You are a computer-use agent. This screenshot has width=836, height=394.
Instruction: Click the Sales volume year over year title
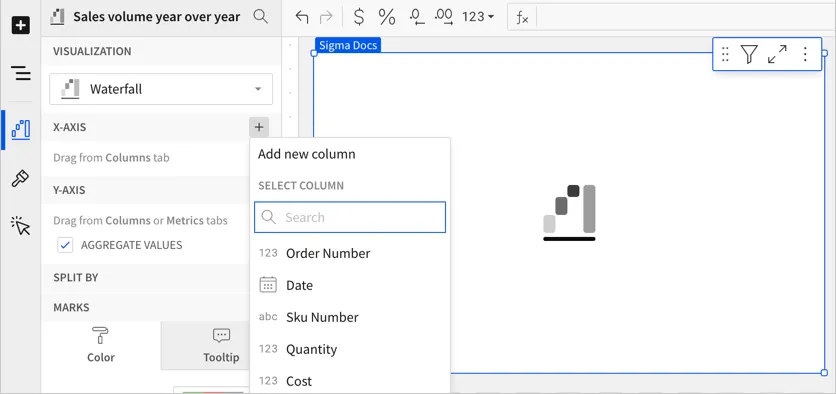(x=157, y=17)
